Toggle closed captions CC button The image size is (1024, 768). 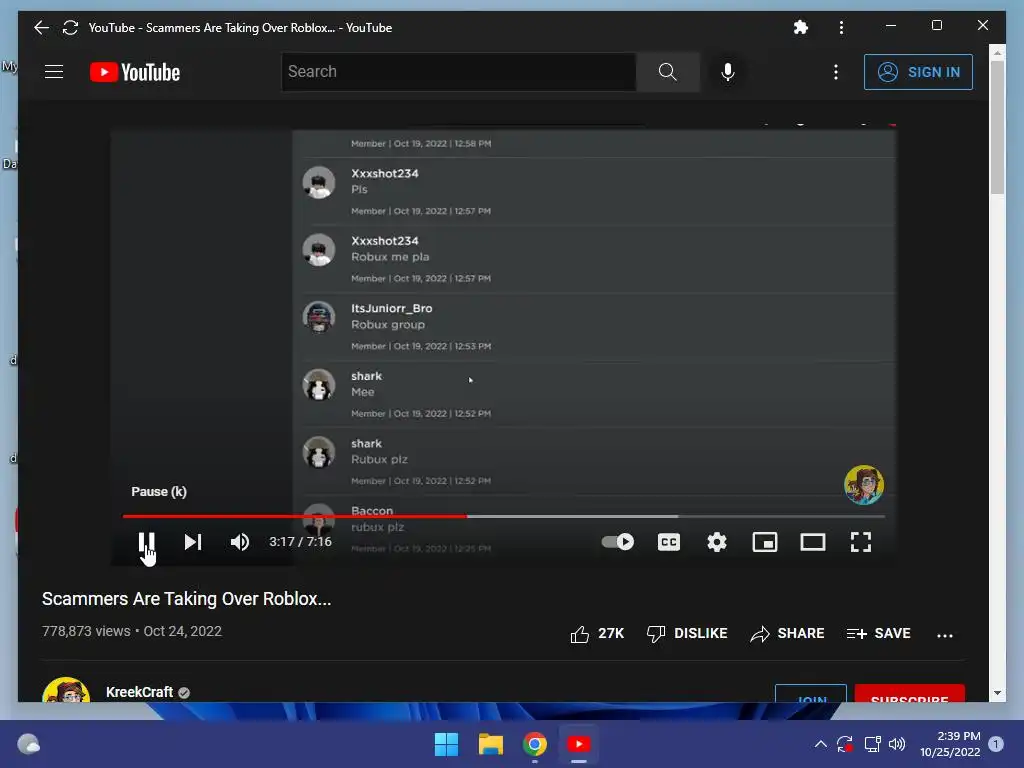[669, 542]
